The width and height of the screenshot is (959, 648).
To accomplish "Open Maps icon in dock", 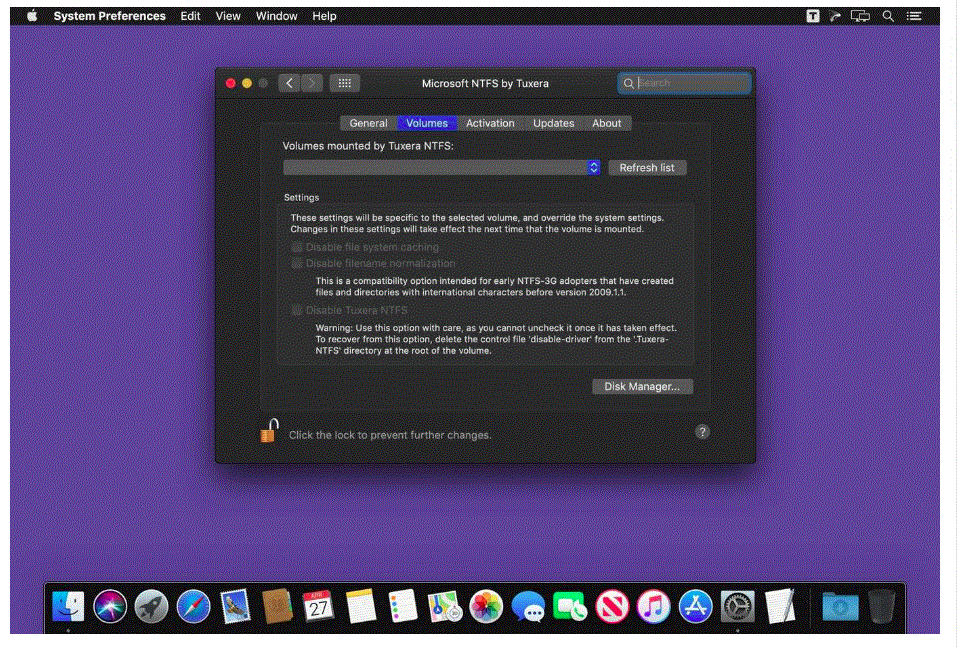I will pos(445,606).
